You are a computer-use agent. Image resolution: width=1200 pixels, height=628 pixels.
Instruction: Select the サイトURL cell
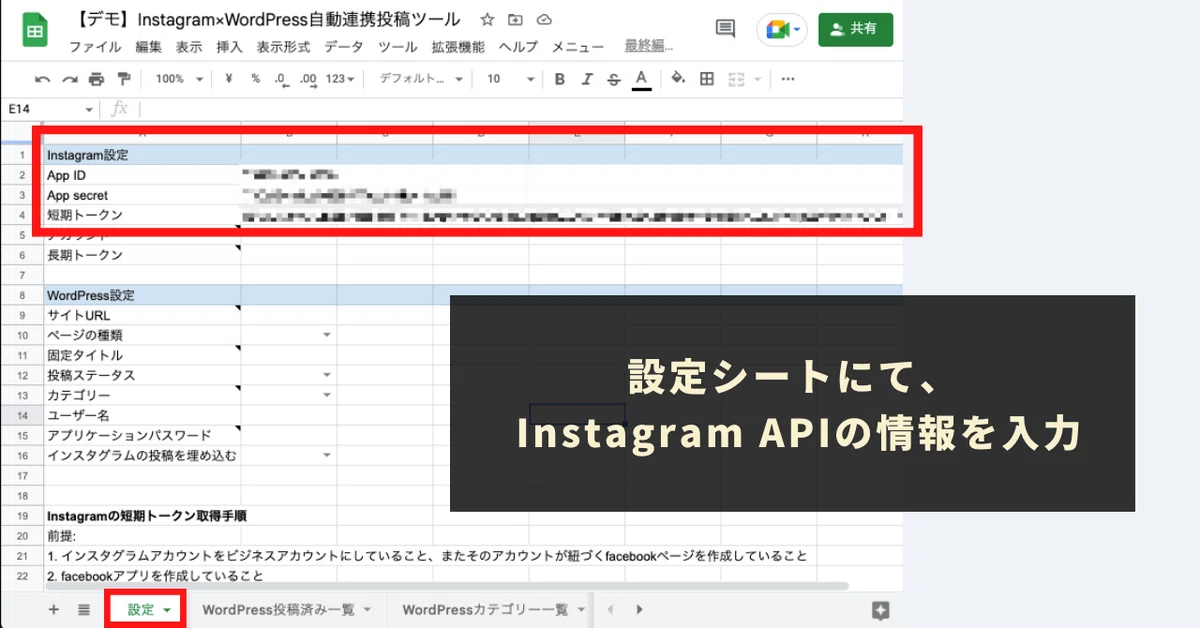click(x=142, y=315)
